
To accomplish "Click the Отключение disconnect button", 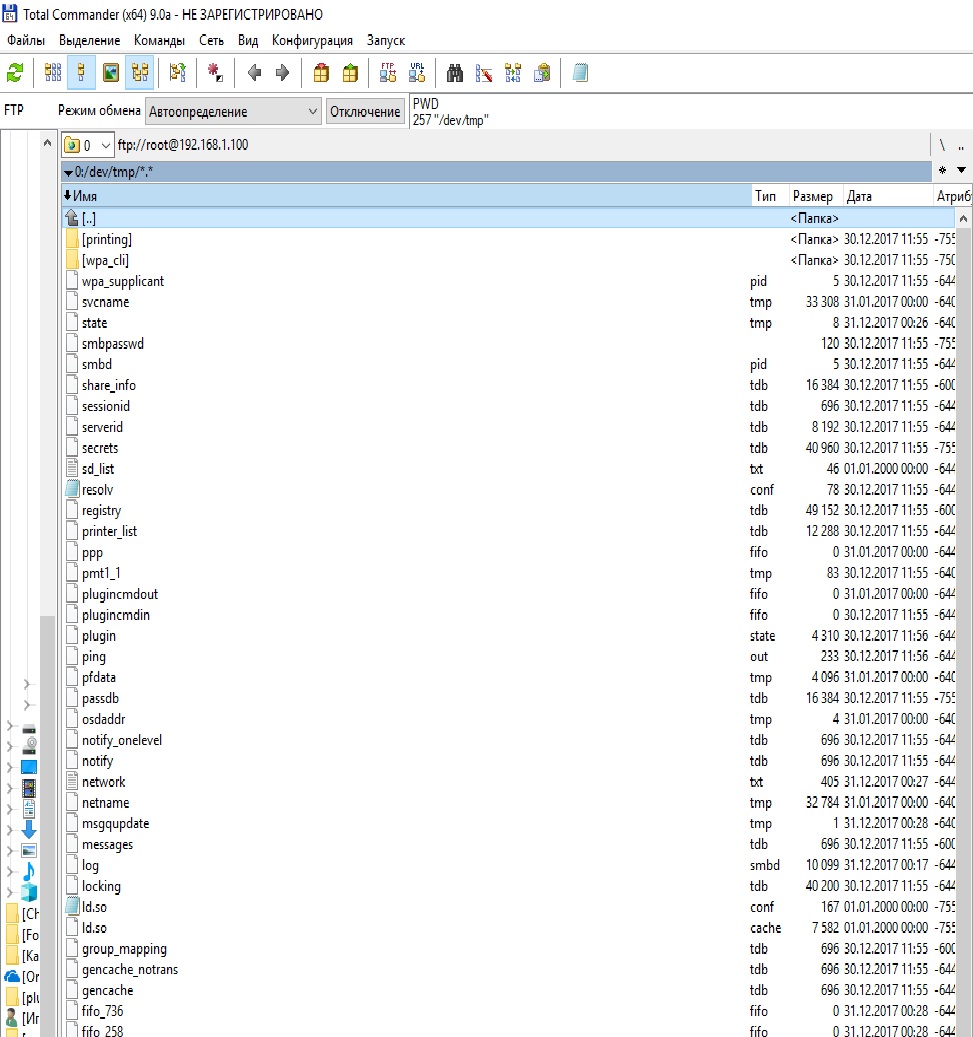I will pos(365,112).
